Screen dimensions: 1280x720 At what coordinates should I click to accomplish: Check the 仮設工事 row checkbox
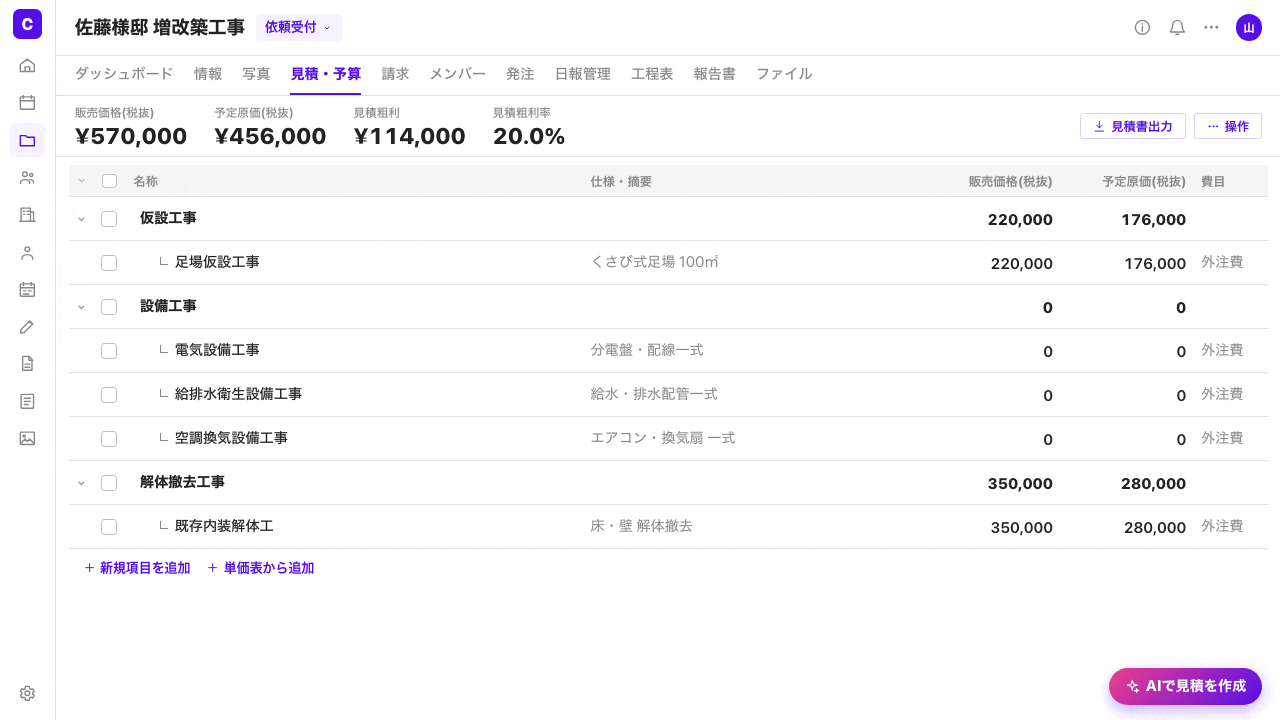pyautogui.click(x=109, y=219)
